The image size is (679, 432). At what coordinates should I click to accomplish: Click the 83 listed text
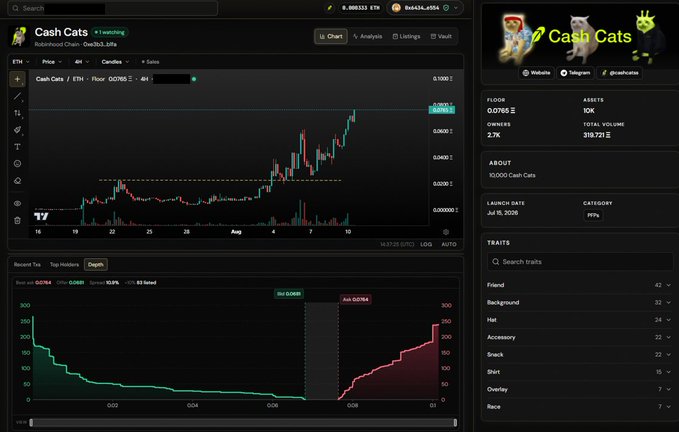(146, 283)
